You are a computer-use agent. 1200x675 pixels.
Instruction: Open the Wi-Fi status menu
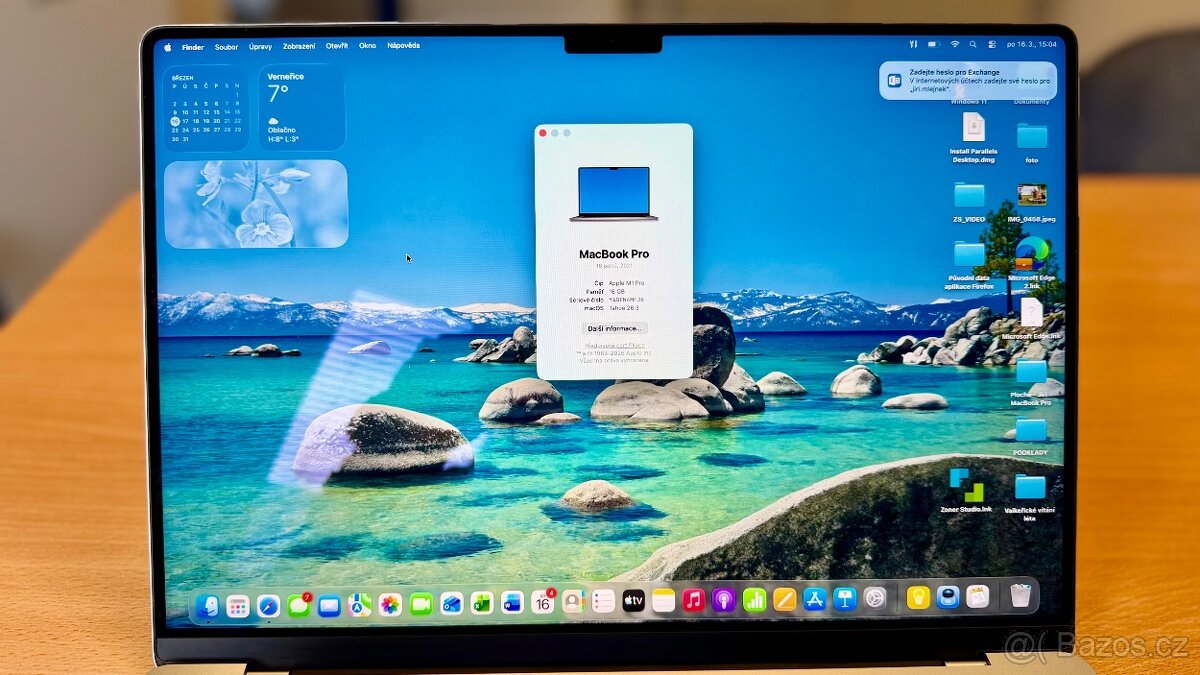coord(956,44)
